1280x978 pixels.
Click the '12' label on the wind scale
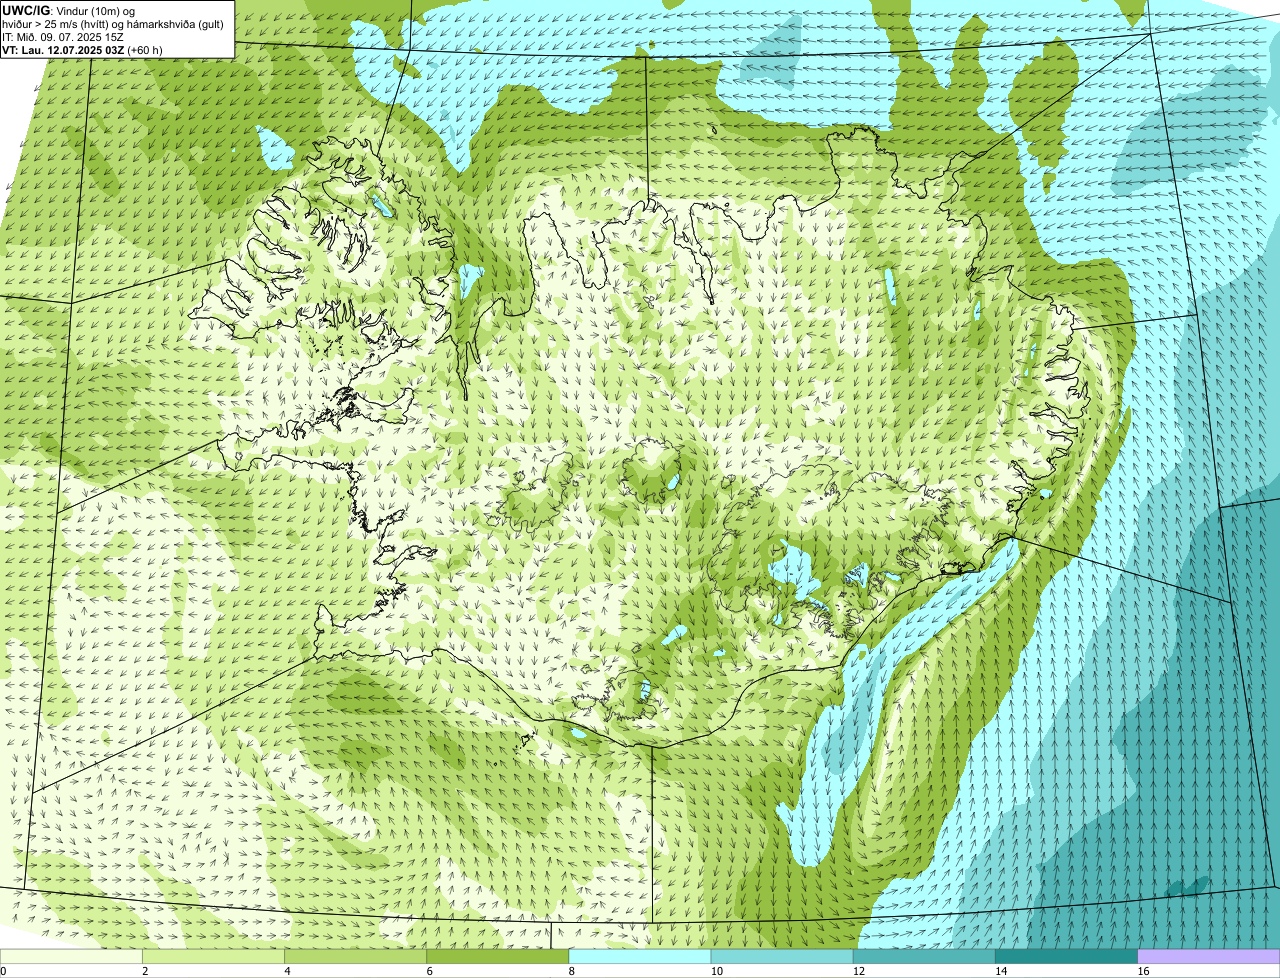pyautogui.click(x=859, y=971)
